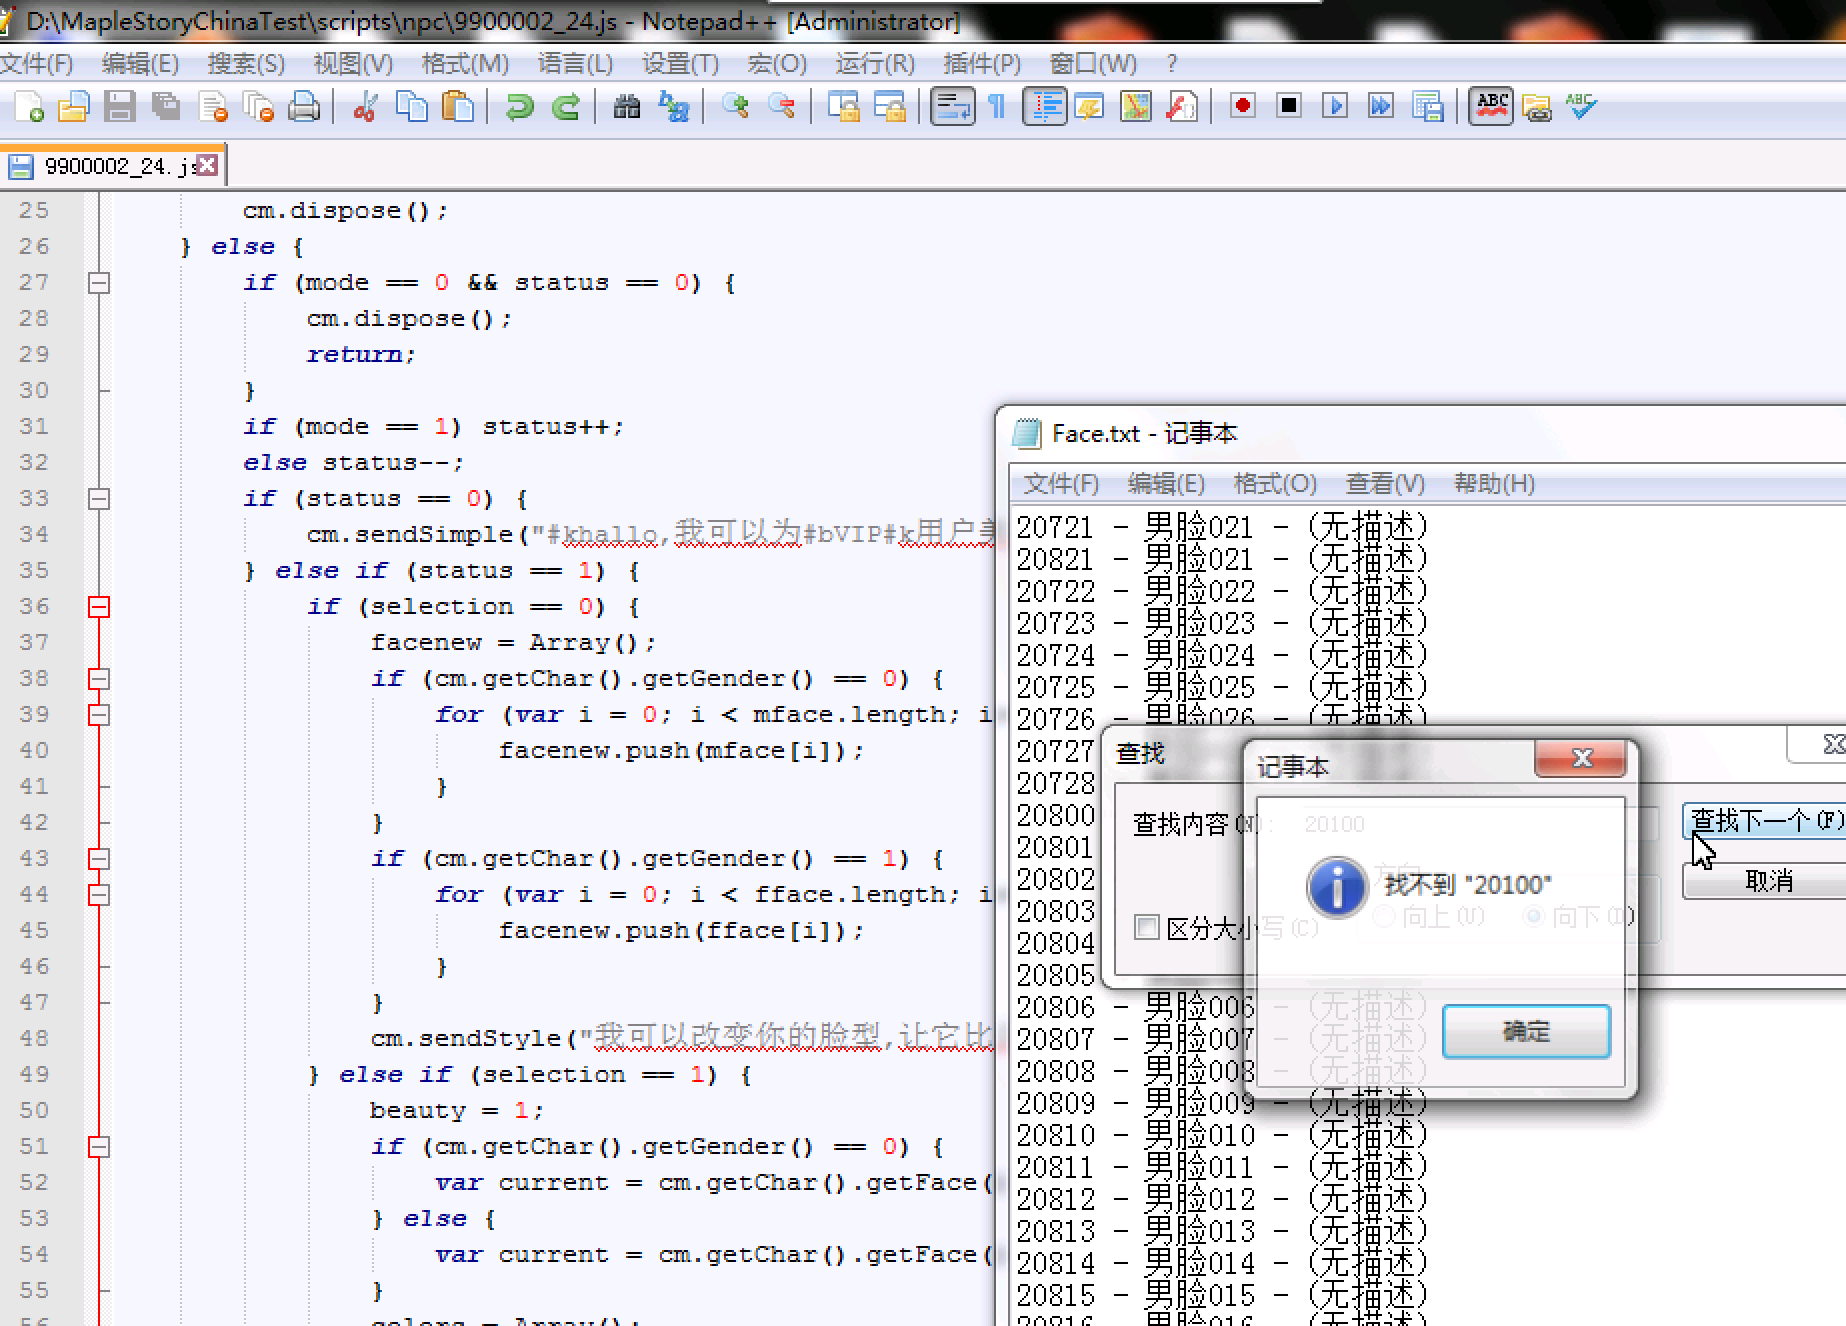Open a file with the folder icon
Viewport: 1846px width, 1326px height.
74,107
